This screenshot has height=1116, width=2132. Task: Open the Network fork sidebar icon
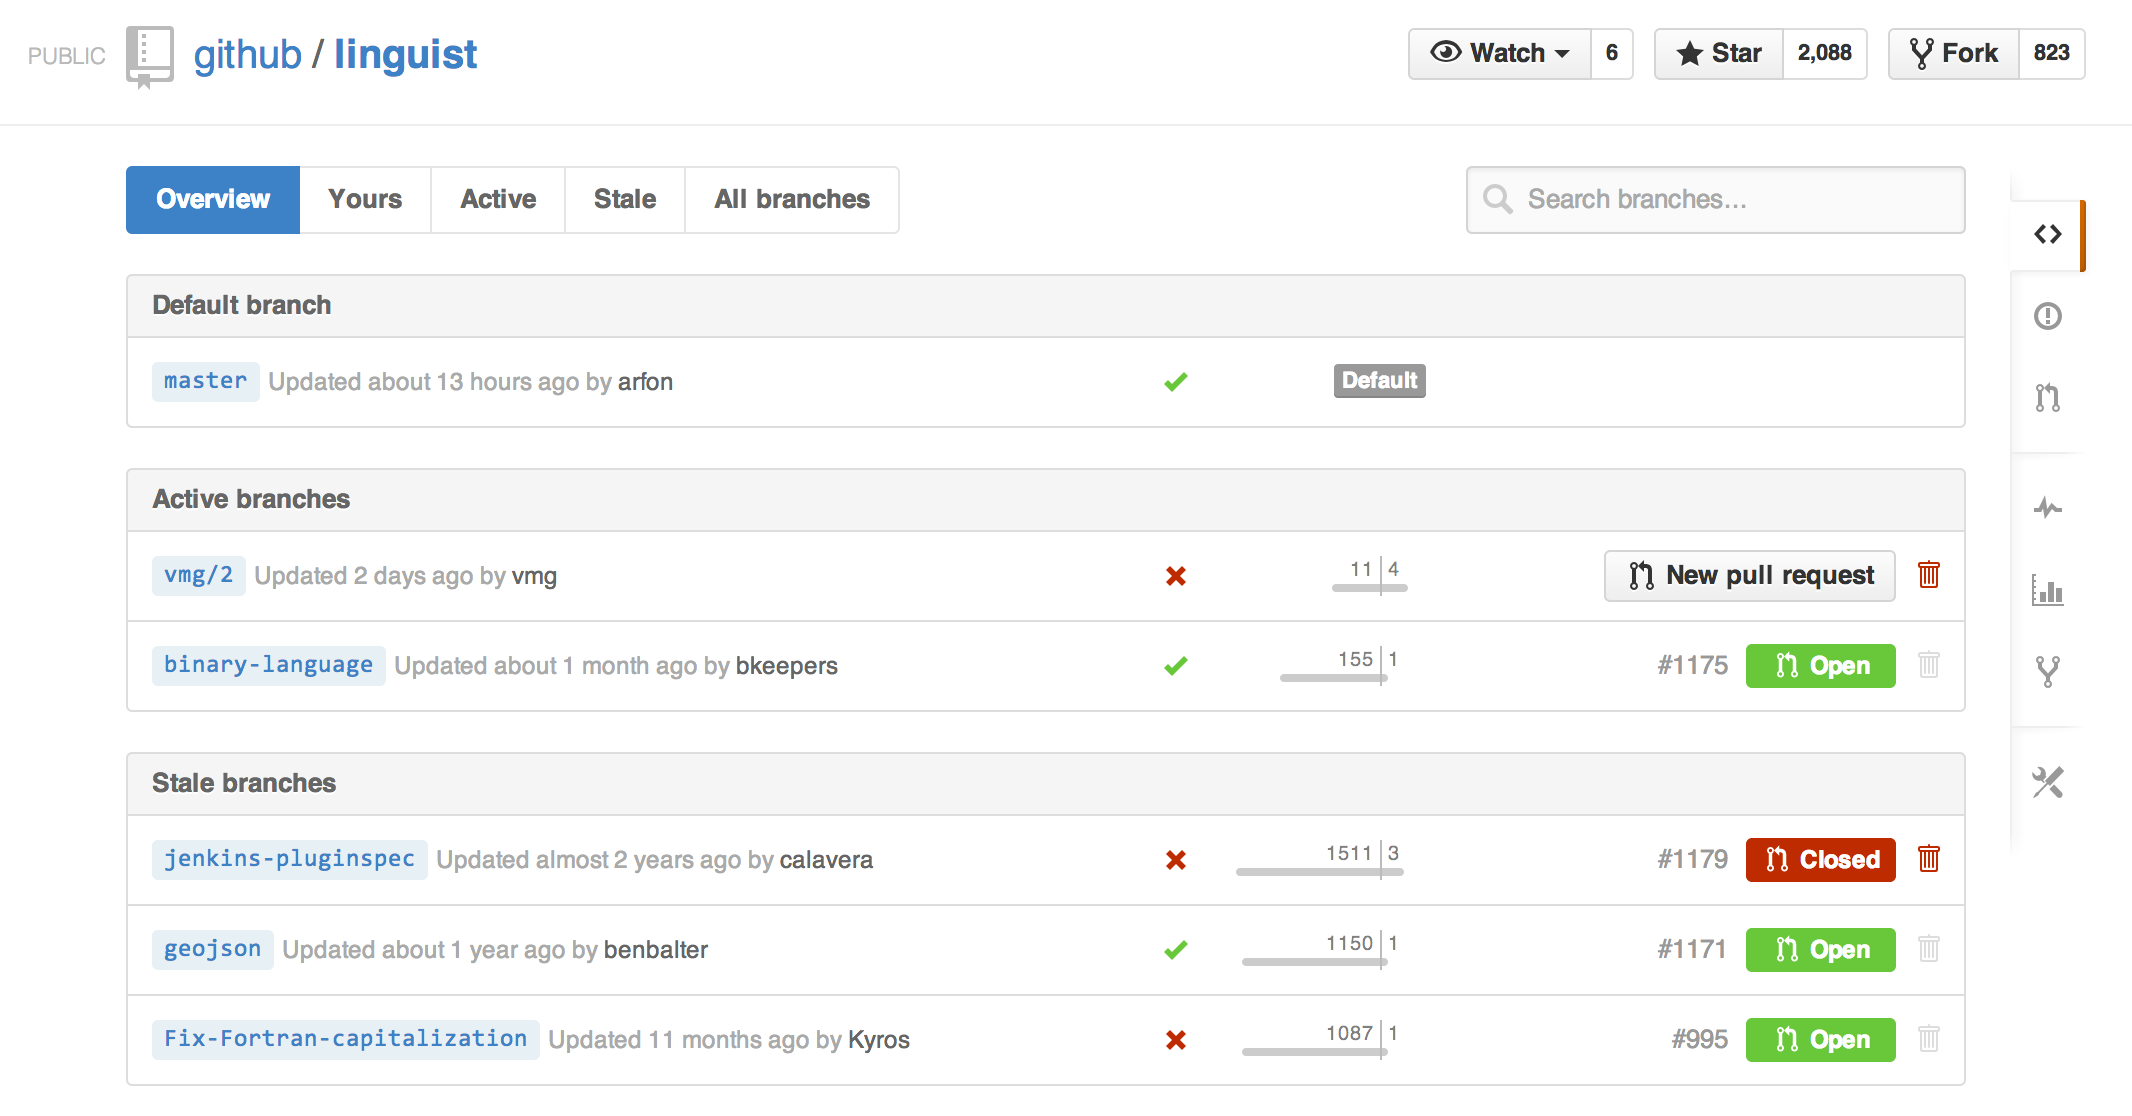pos(2047,671)
